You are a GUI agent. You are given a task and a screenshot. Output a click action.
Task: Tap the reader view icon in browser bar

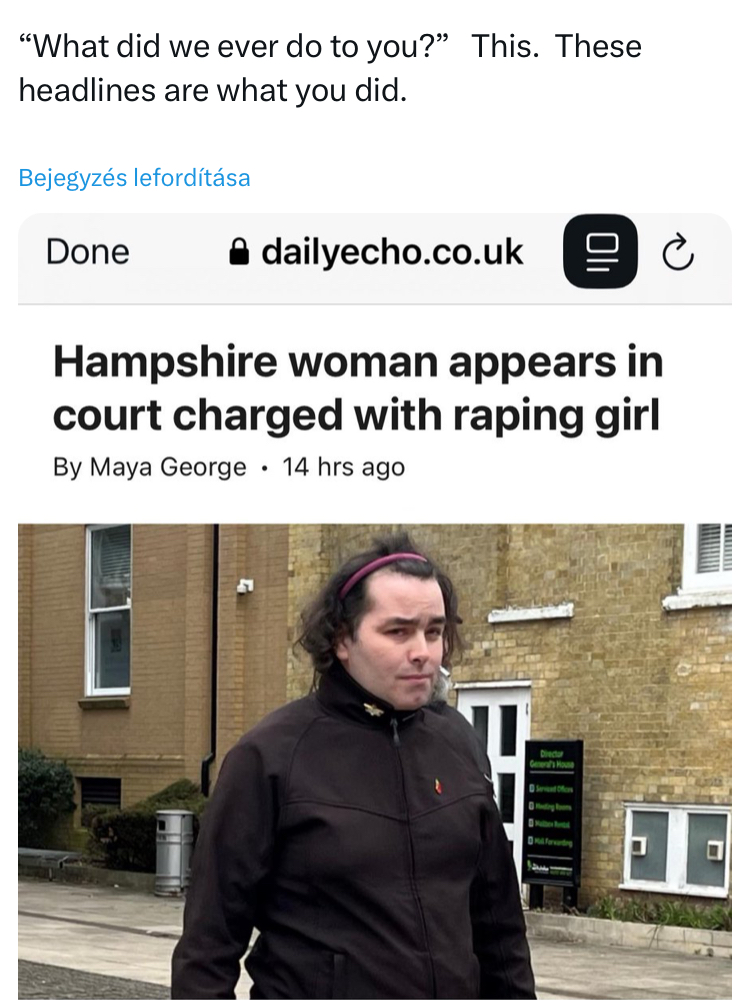[600, 251]
